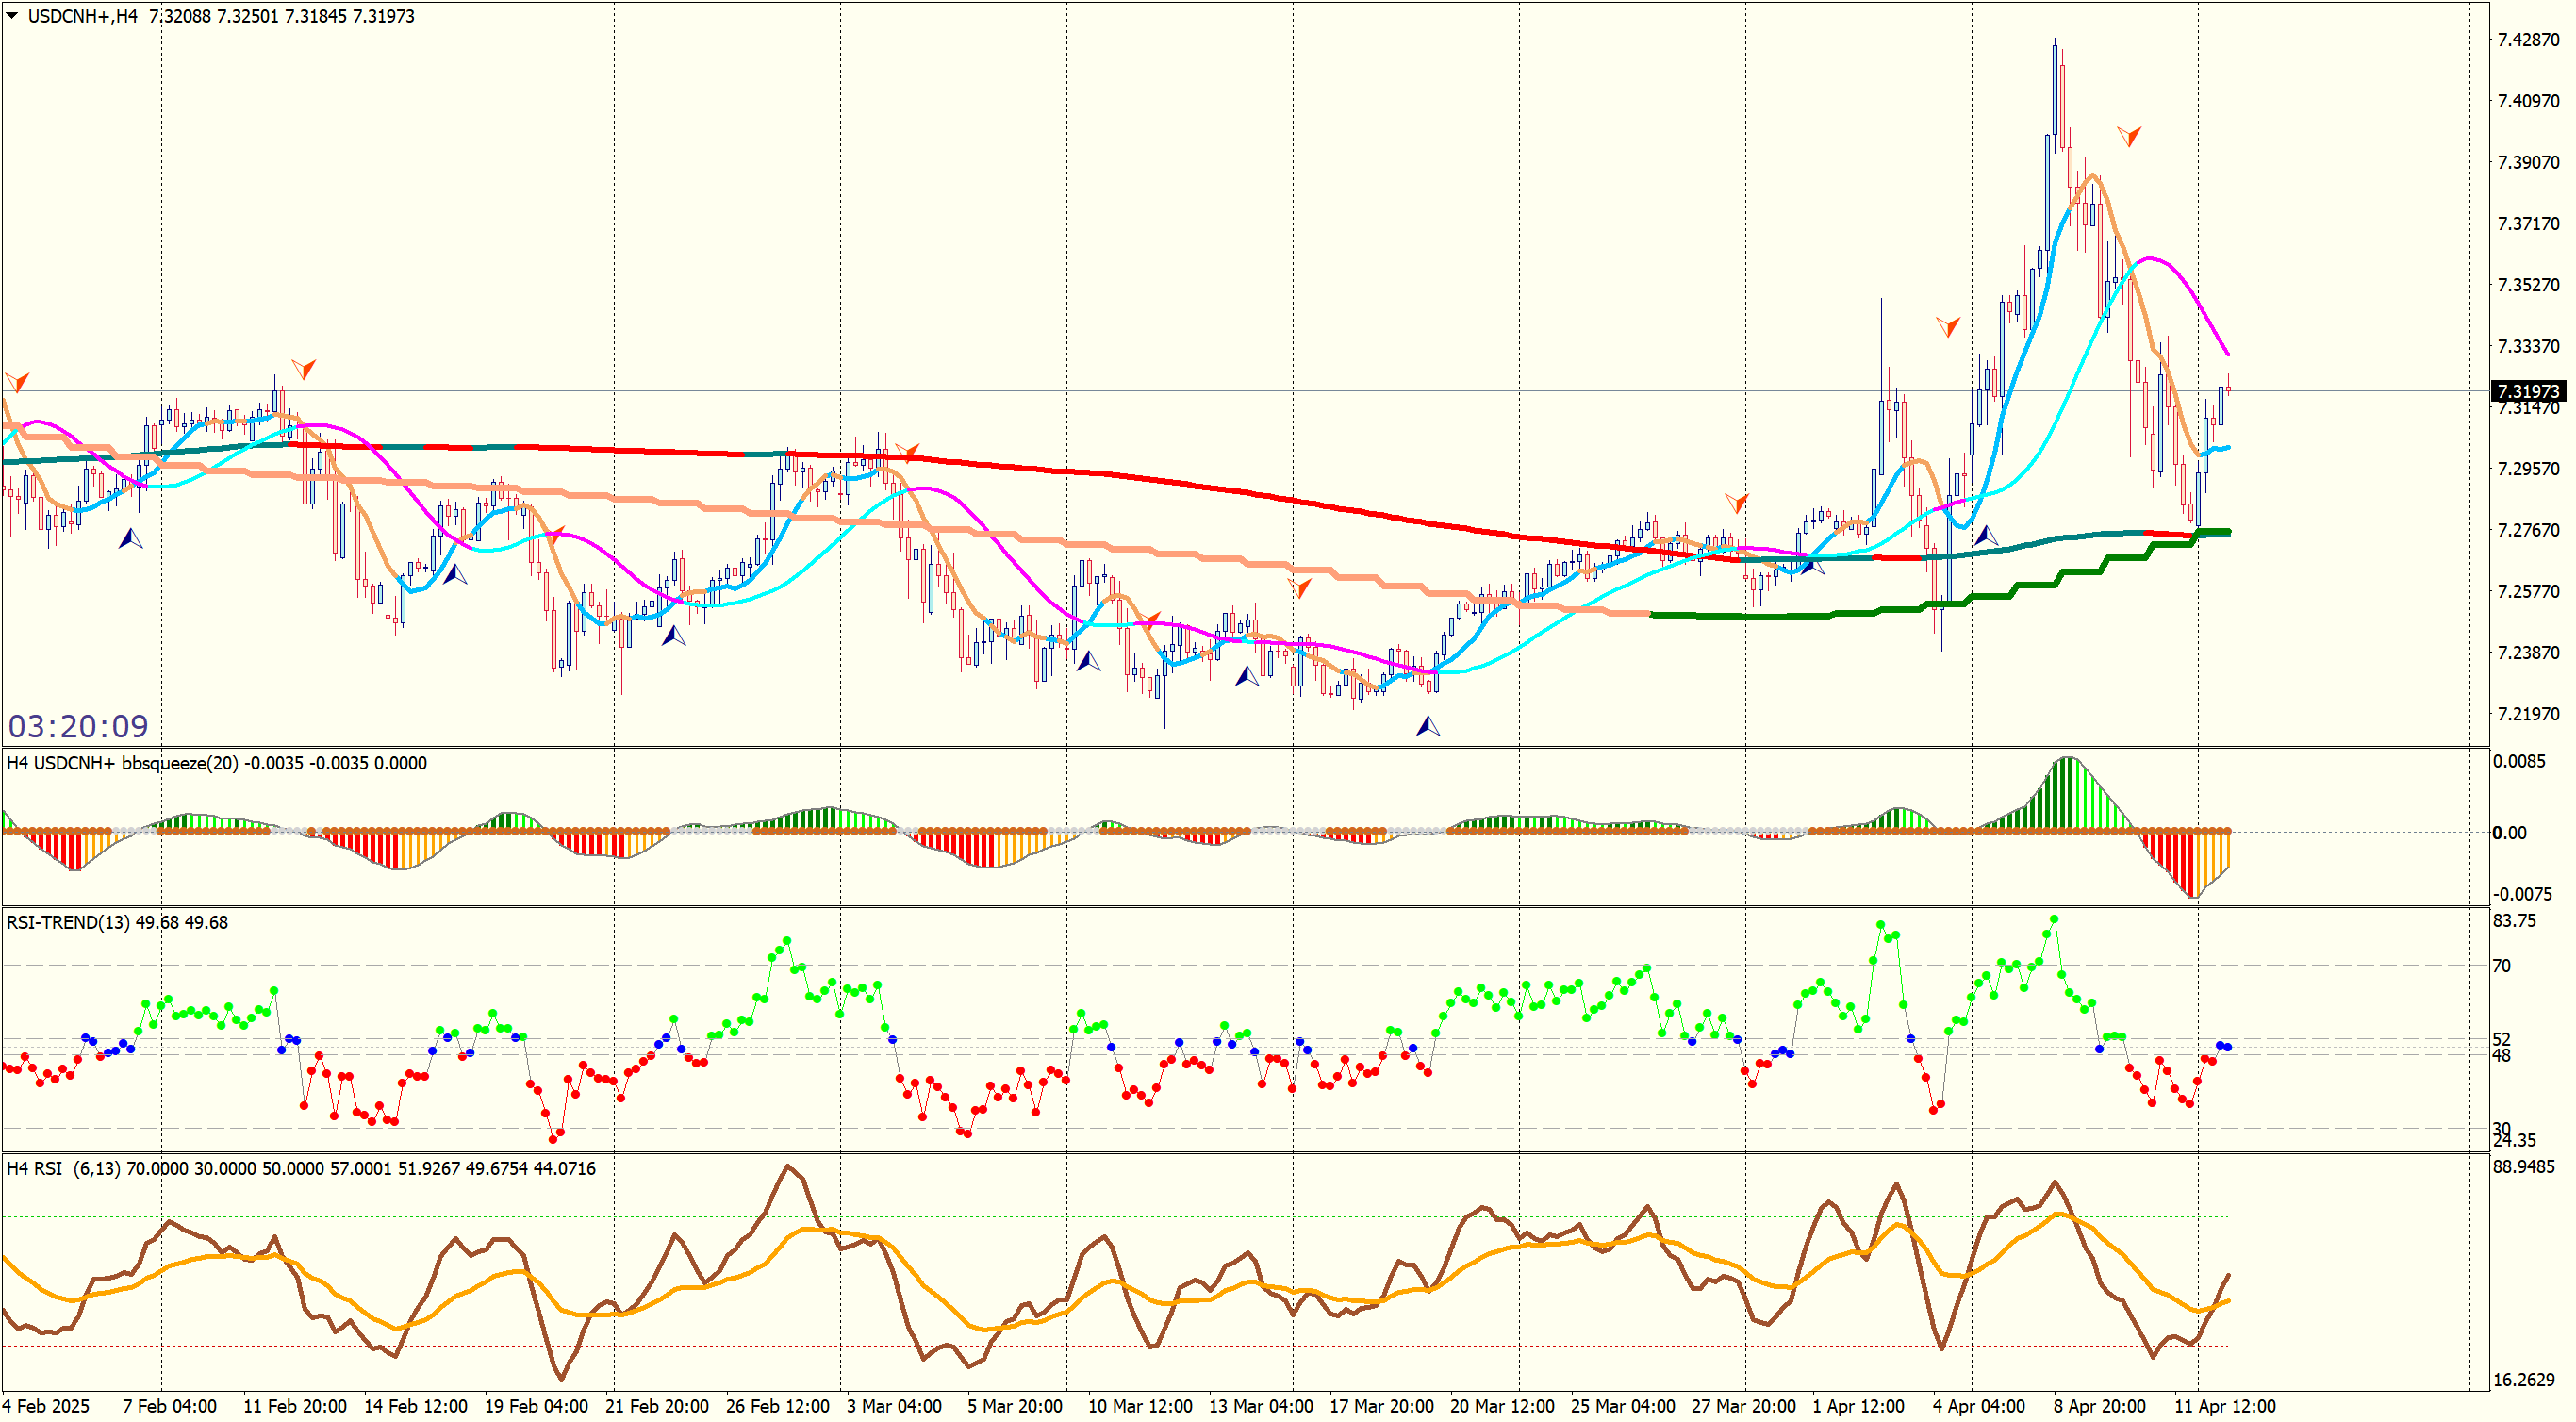The width and height of the screenshot is (2576, 1422).
Task: Open the chart menu triangle beside USDCNH+,H4
Action: 12,16
